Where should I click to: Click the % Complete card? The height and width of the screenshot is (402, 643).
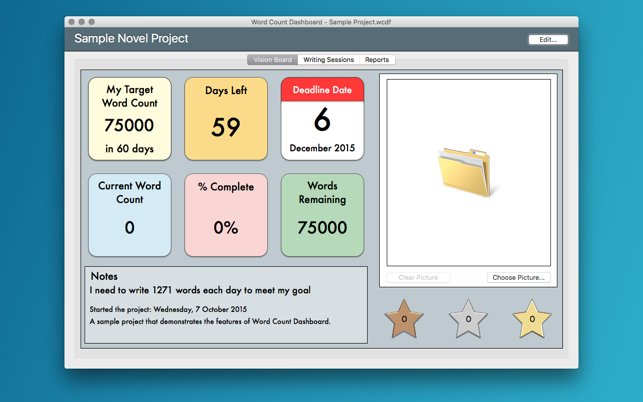(226, 215)
